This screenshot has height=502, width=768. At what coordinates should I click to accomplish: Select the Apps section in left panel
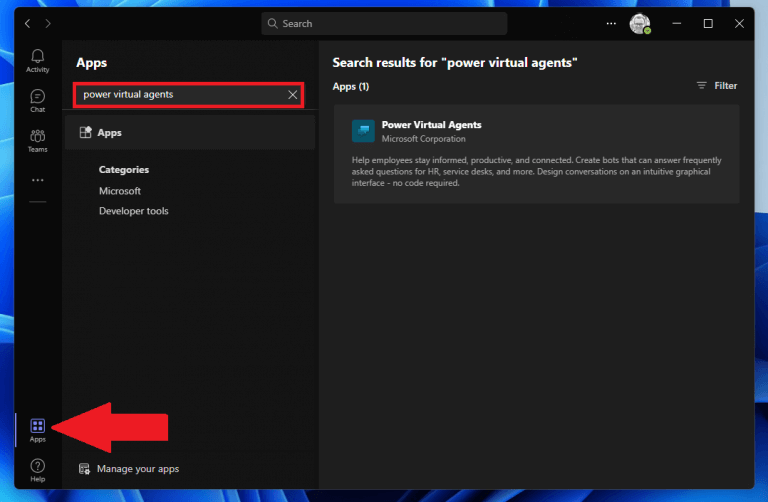pyautogui.click(x=190, y=132)
